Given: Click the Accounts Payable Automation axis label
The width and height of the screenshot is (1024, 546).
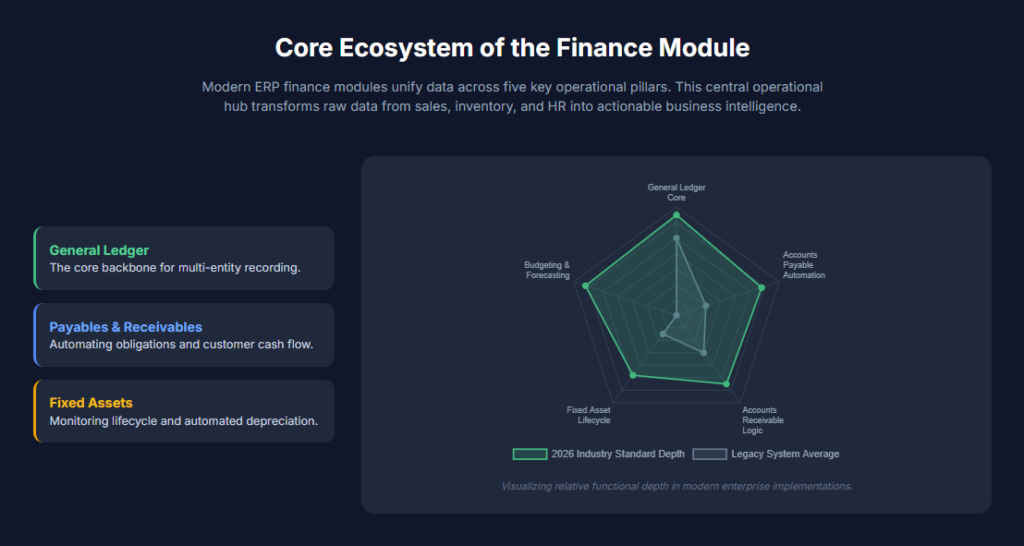Looking at the screenshot, I should coord(804,265).
